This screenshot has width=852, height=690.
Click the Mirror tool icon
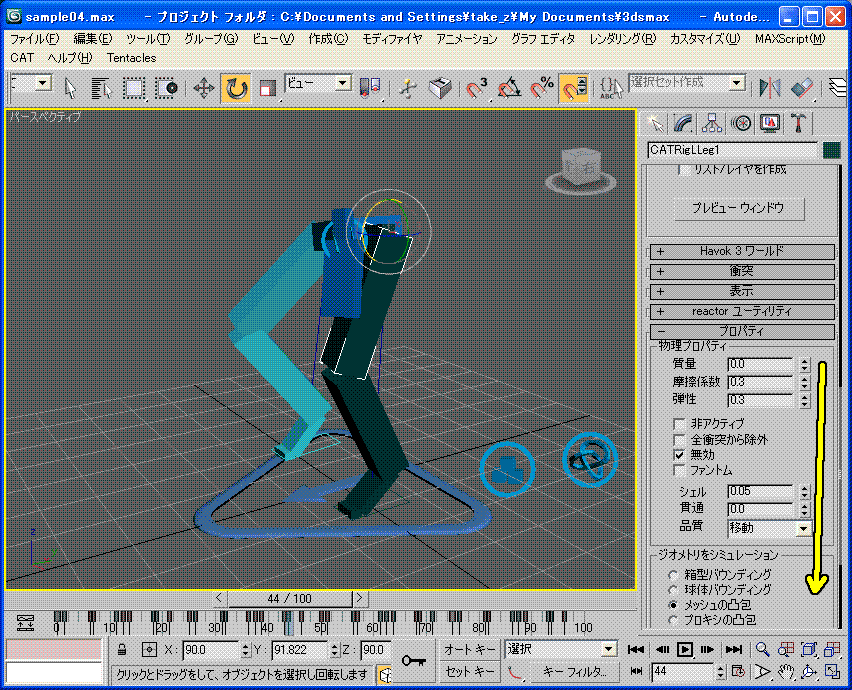pyautogui.click(x=770, y=88)
